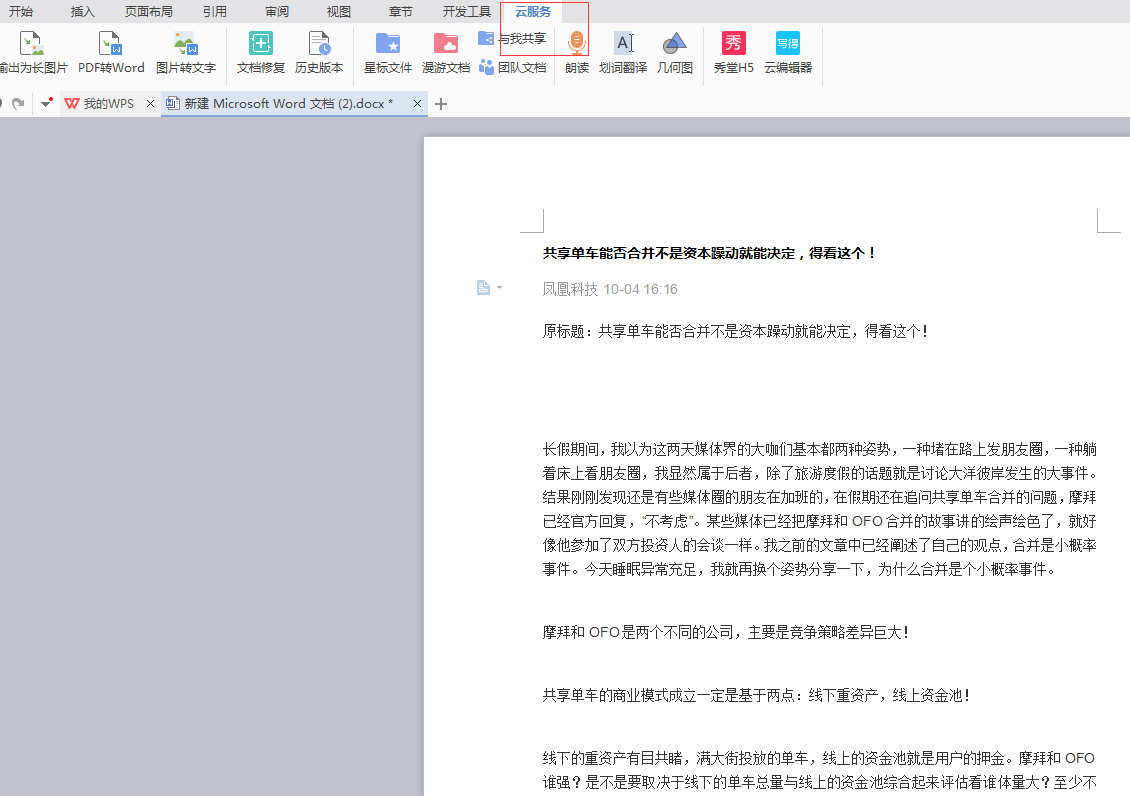Viewport: 1130px width, 796px height.
Task: Switch to the 页面布局 ribbon tab
Action: [148, 12]
